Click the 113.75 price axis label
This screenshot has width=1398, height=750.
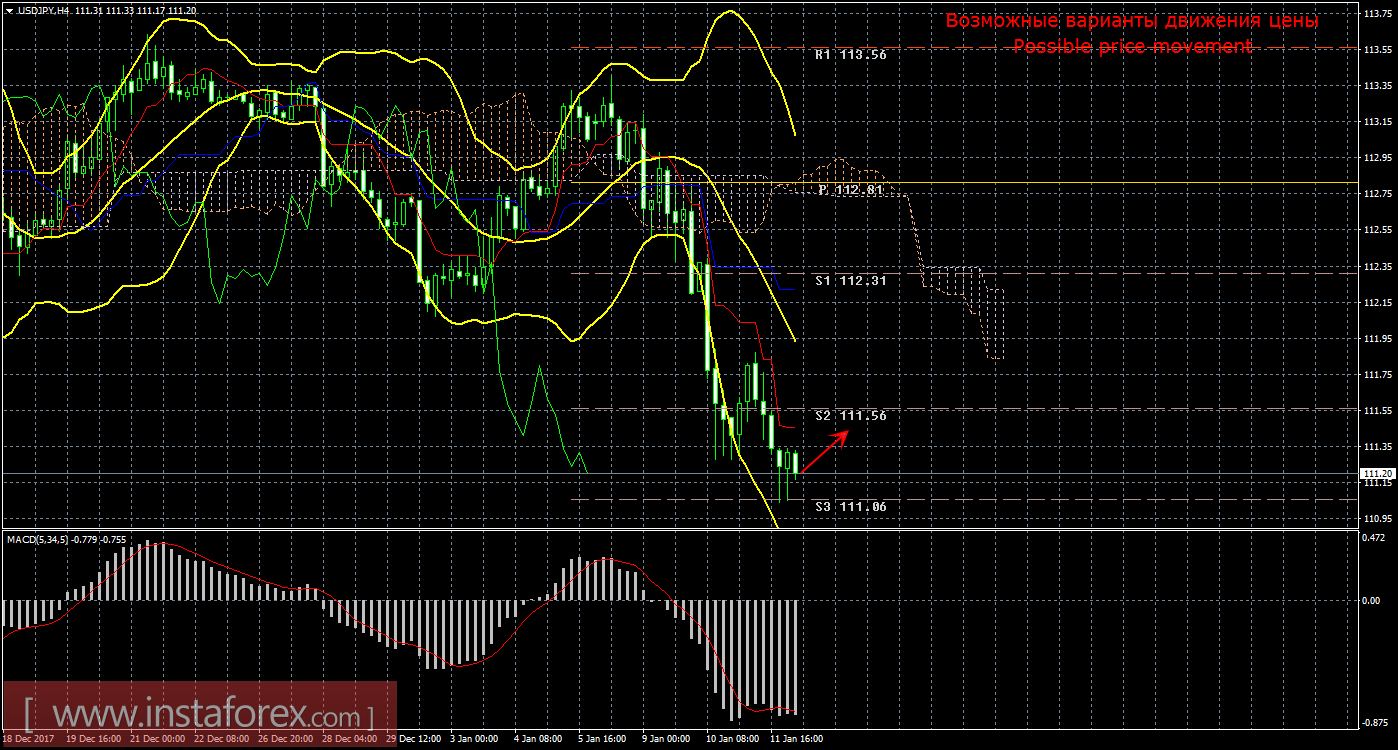click(1378, 14)
